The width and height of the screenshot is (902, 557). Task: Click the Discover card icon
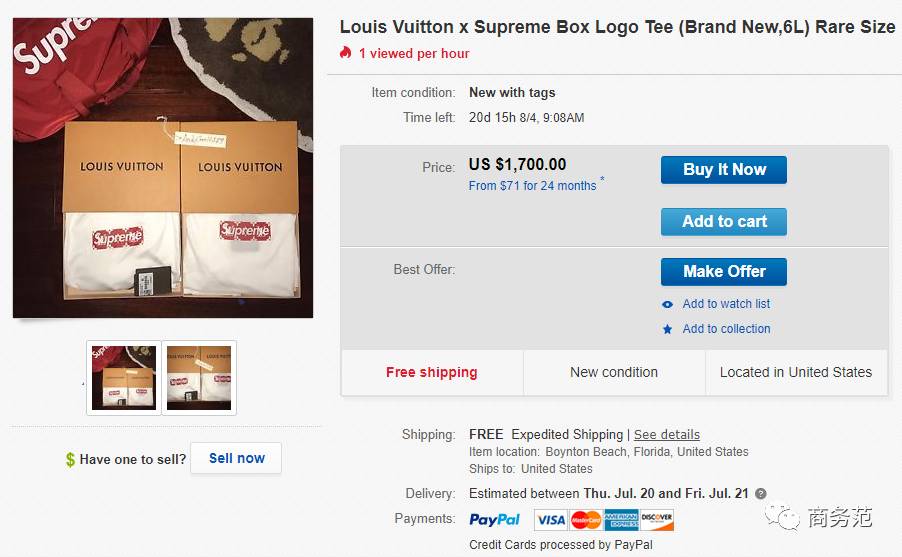pos(657,520)
